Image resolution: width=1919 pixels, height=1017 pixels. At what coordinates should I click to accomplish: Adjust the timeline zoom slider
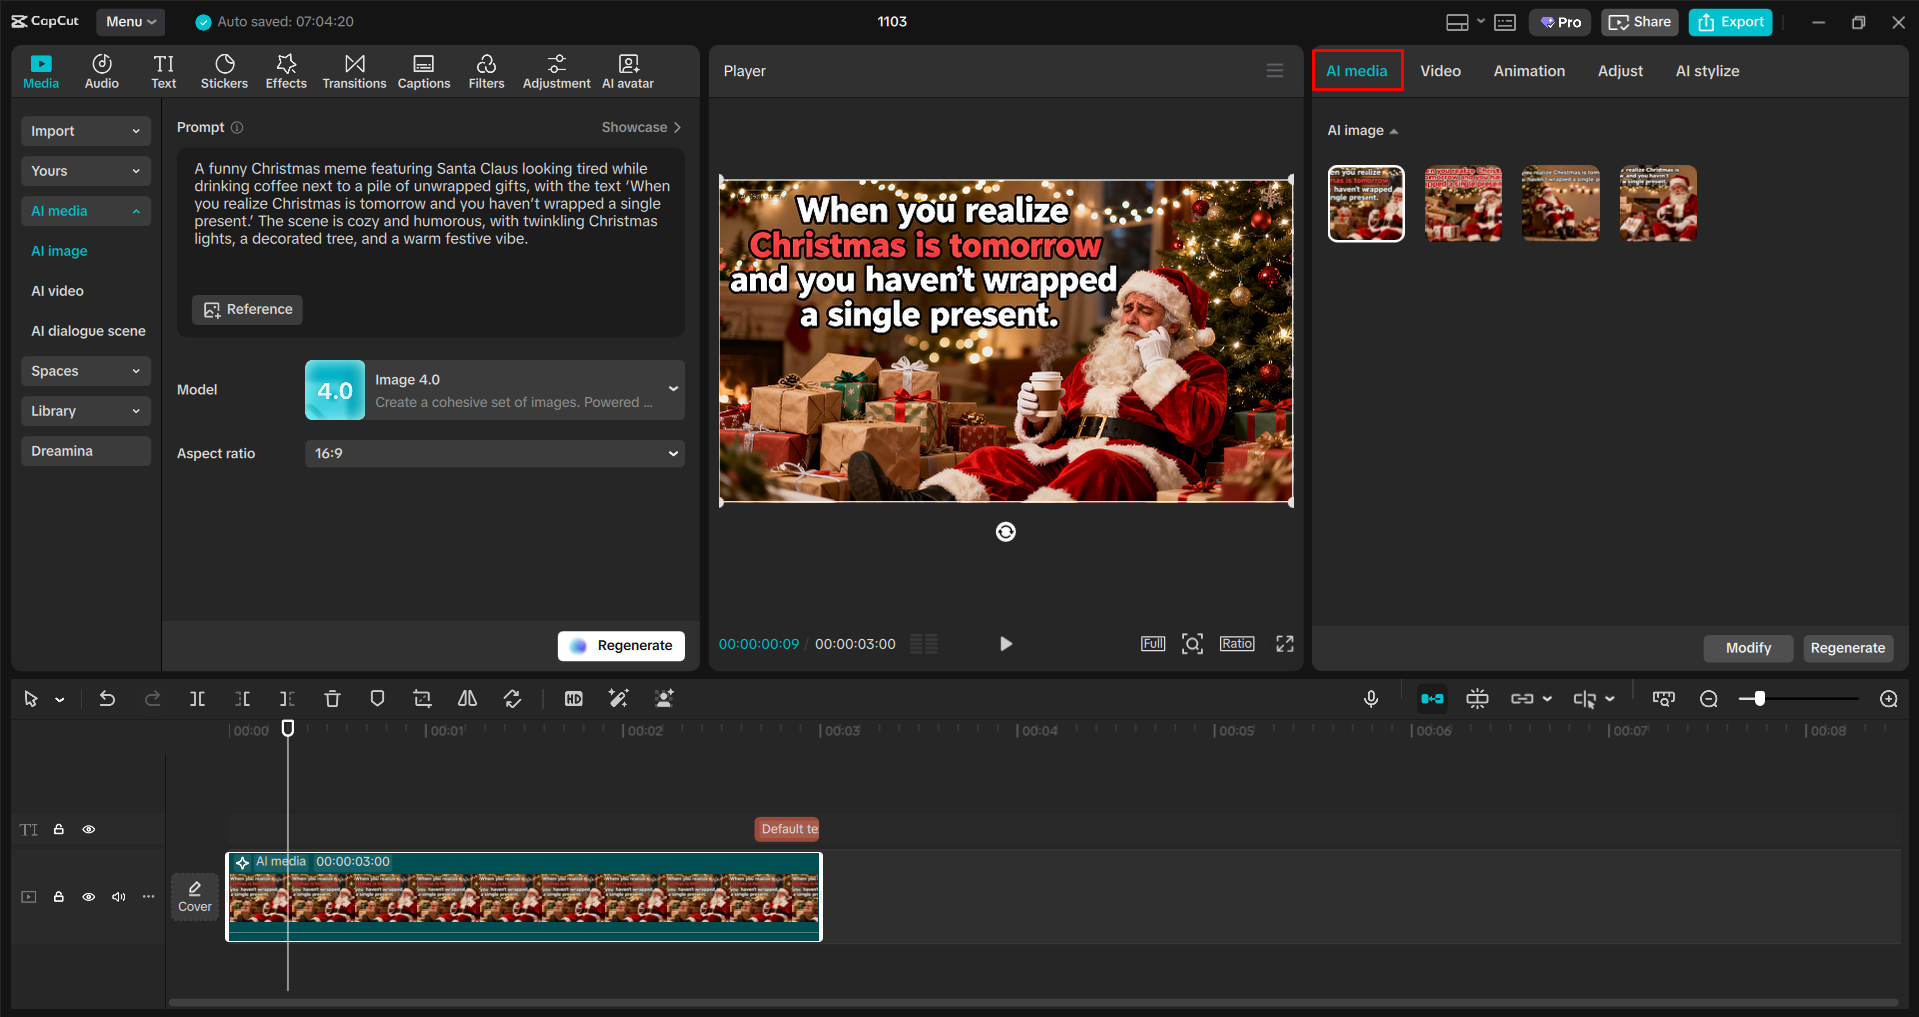click(x=1762, y=698)
